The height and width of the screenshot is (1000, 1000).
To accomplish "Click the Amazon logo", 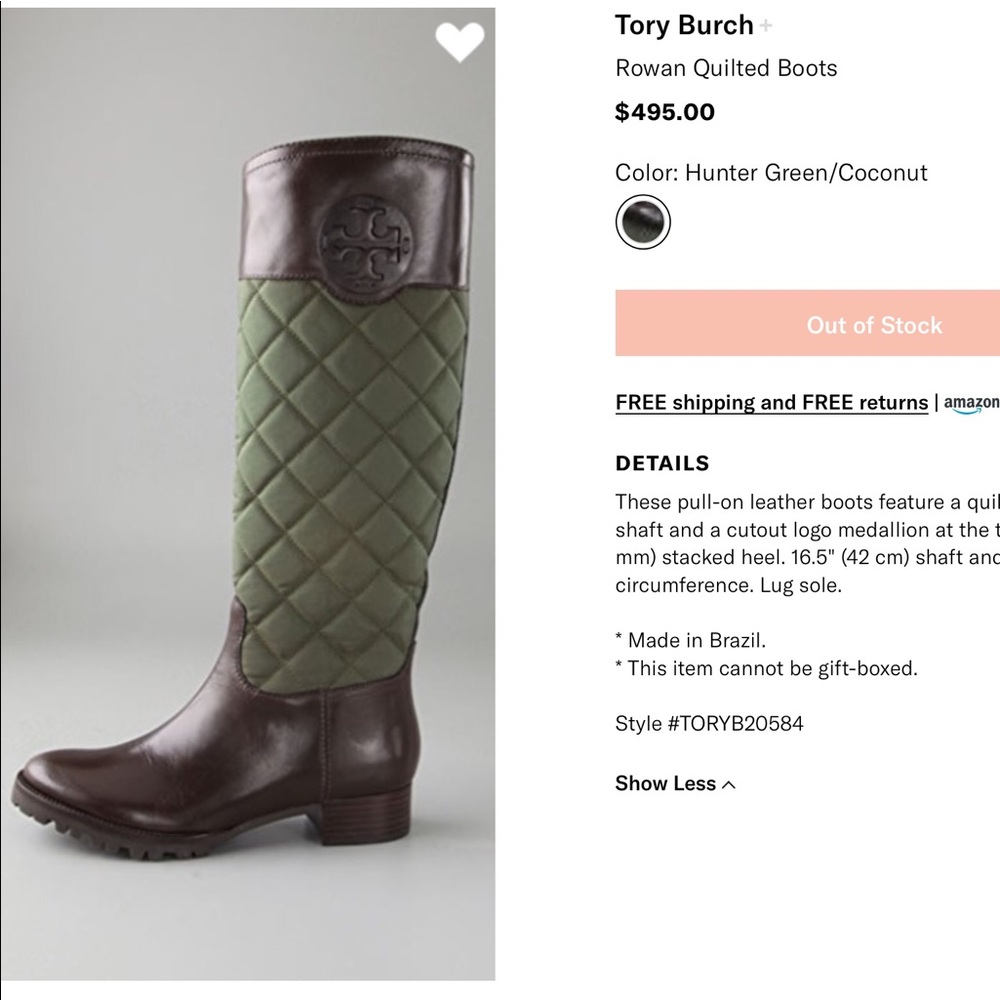I will (972, 402).
